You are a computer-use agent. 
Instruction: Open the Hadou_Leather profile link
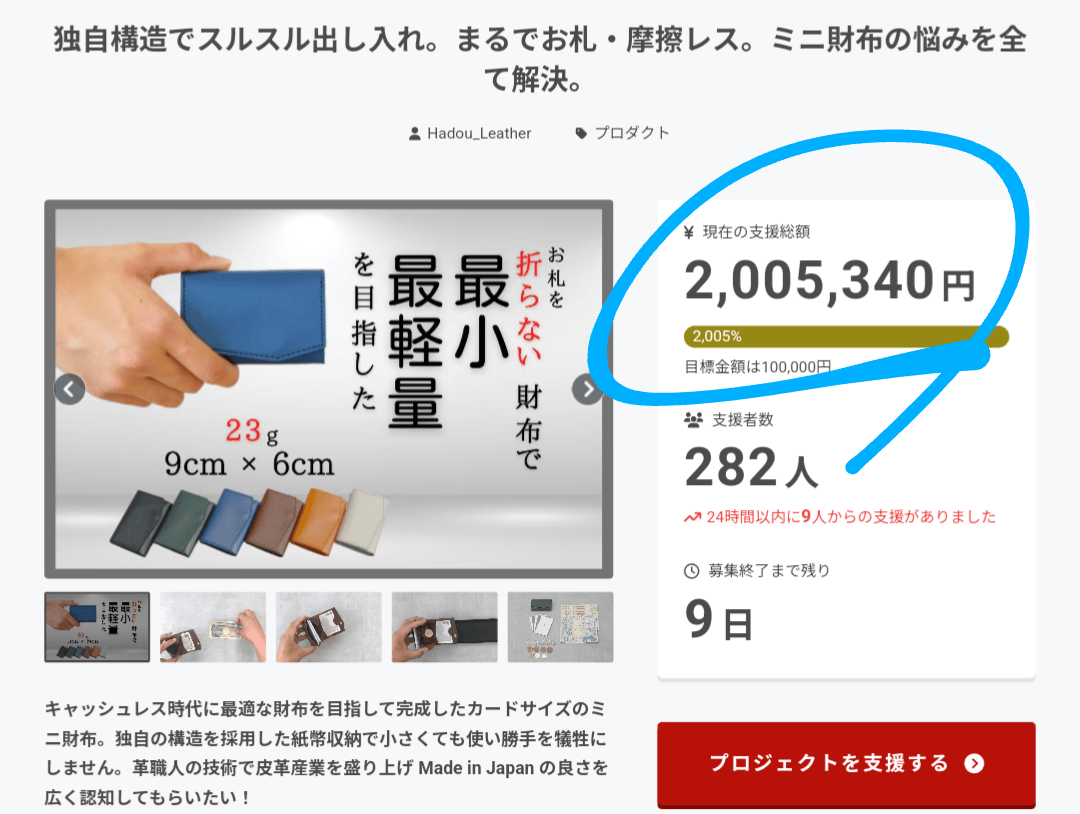click(x=479, y=134)
